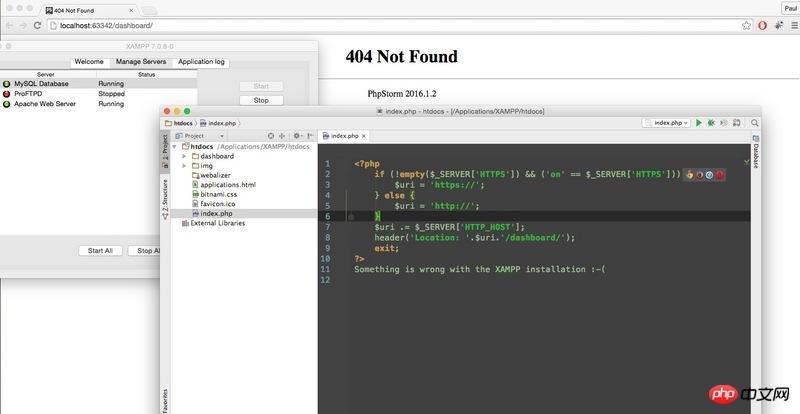The image size is (800, 414).
Task: Select MySQL Database row in XAMPP
Action: click(x=98, y=84)
